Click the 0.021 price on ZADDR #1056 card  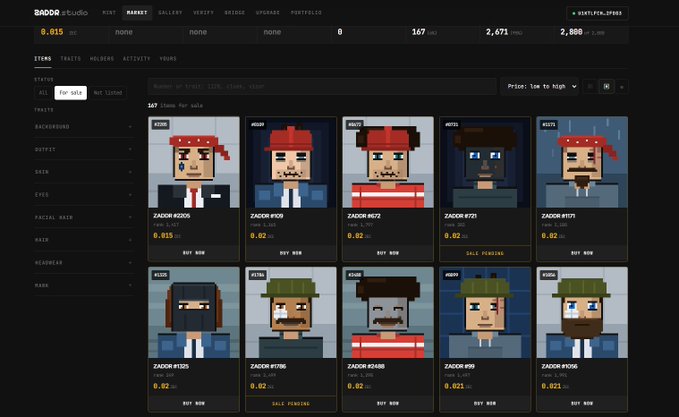coord(551,386)
